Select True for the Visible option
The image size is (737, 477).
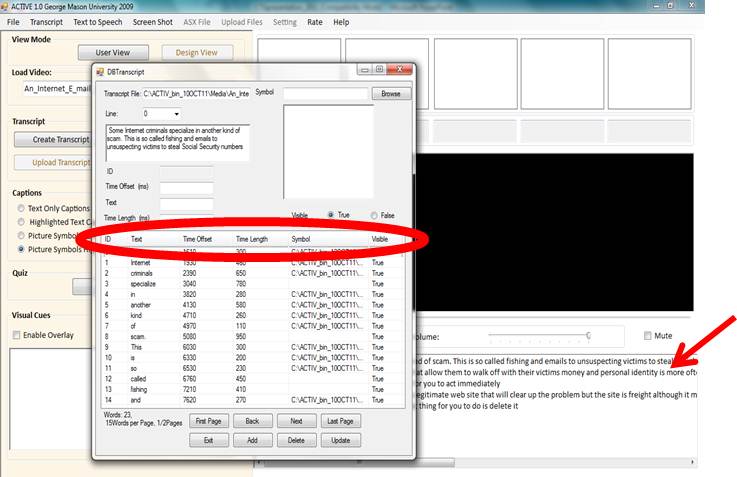(330, 215)
